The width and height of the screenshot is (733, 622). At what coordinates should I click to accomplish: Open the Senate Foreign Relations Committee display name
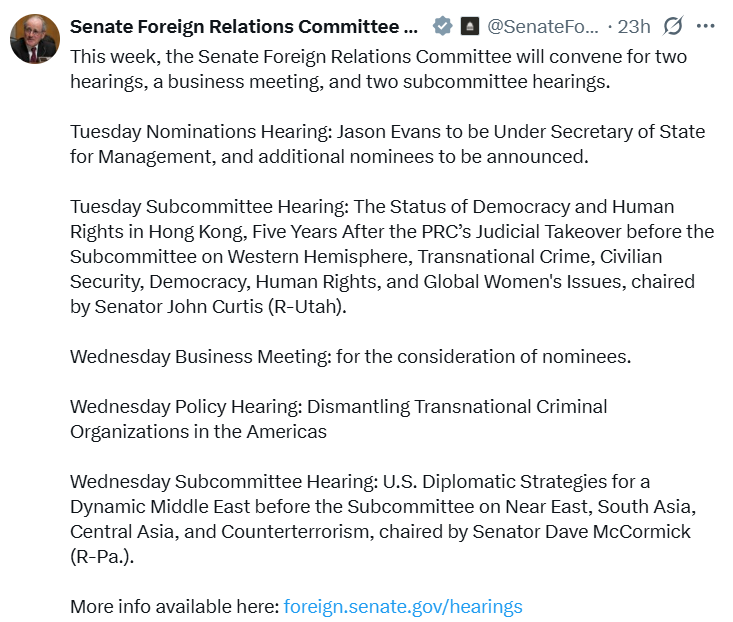pos(244,27)
